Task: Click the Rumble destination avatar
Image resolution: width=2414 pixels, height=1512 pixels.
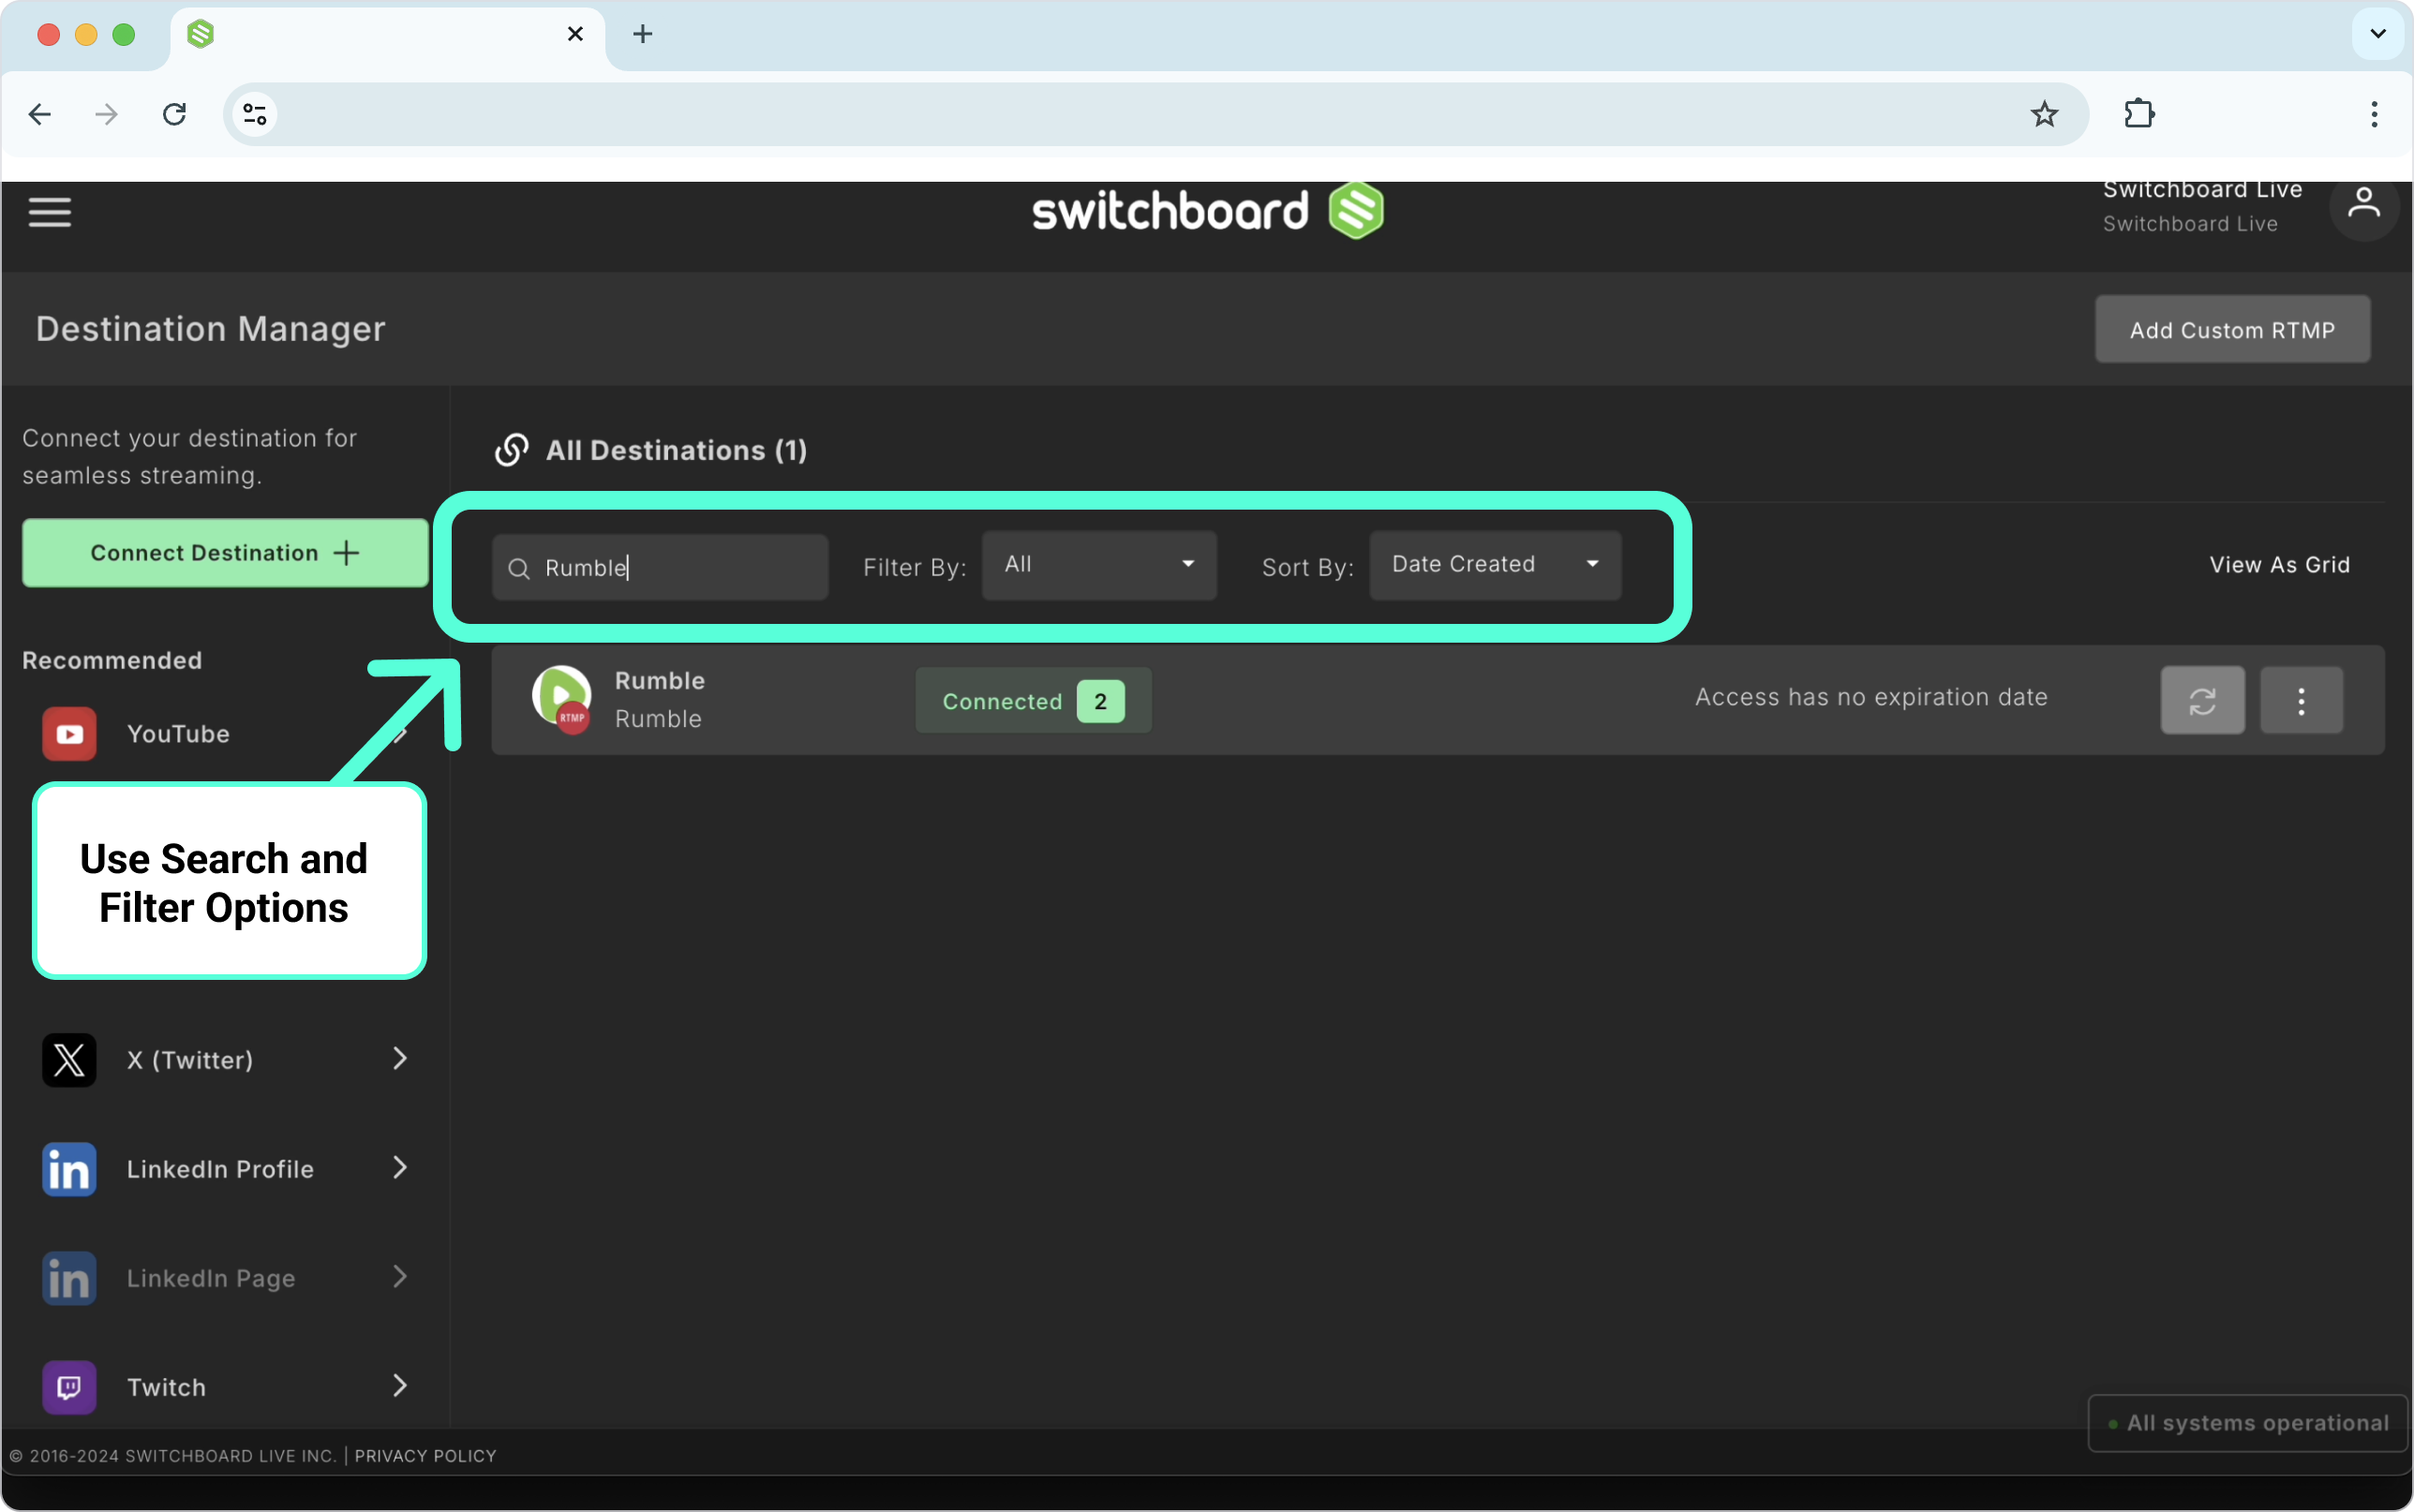Action: click(x=561, y=699)
